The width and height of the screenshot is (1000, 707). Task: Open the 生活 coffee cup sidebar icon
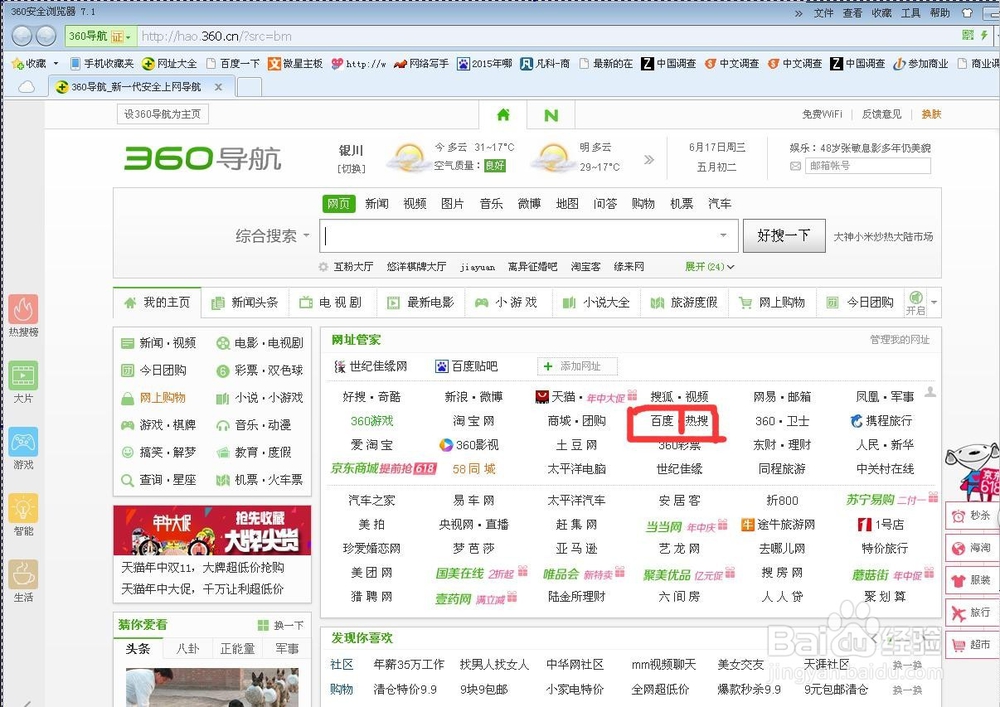[x=23, y=574]
